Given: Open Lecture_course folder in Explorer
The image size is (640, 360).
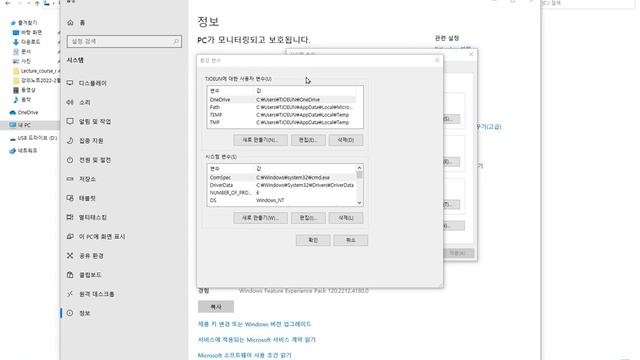Looking at the screenshot, I should coord(36,71).
